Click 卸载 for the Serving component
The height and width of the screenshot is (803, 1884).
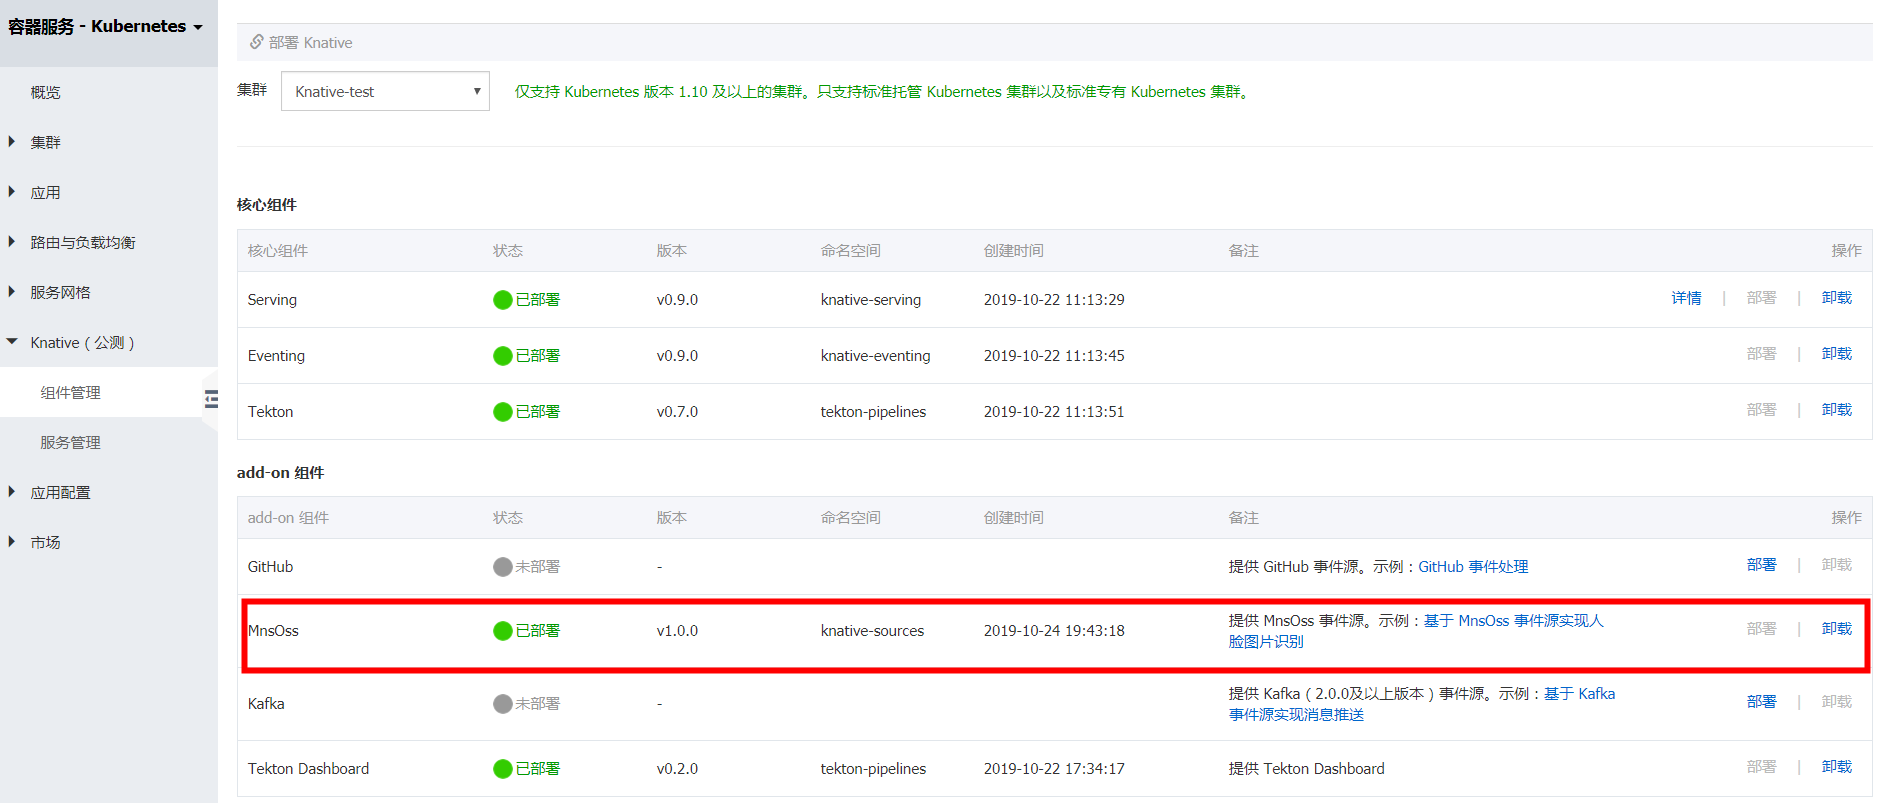(x=1837, y=298)
